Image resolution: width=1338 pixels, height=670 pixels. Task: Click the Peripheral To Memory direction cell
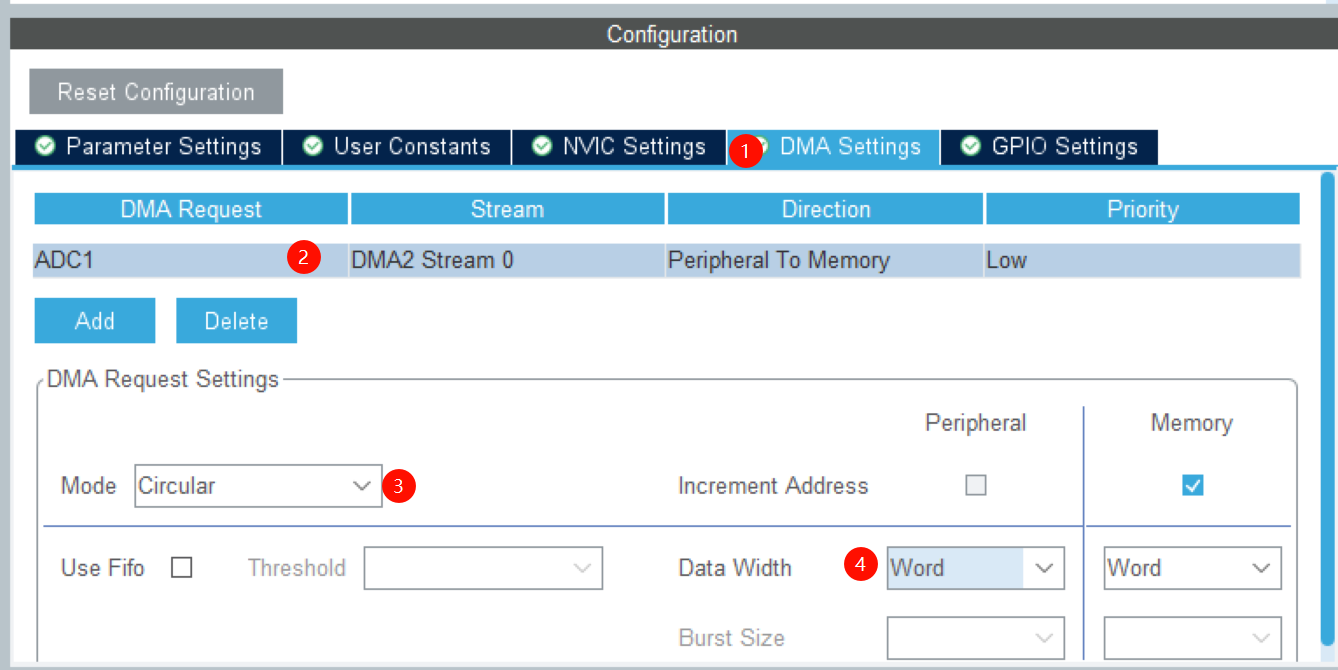(x=824, y=260)
